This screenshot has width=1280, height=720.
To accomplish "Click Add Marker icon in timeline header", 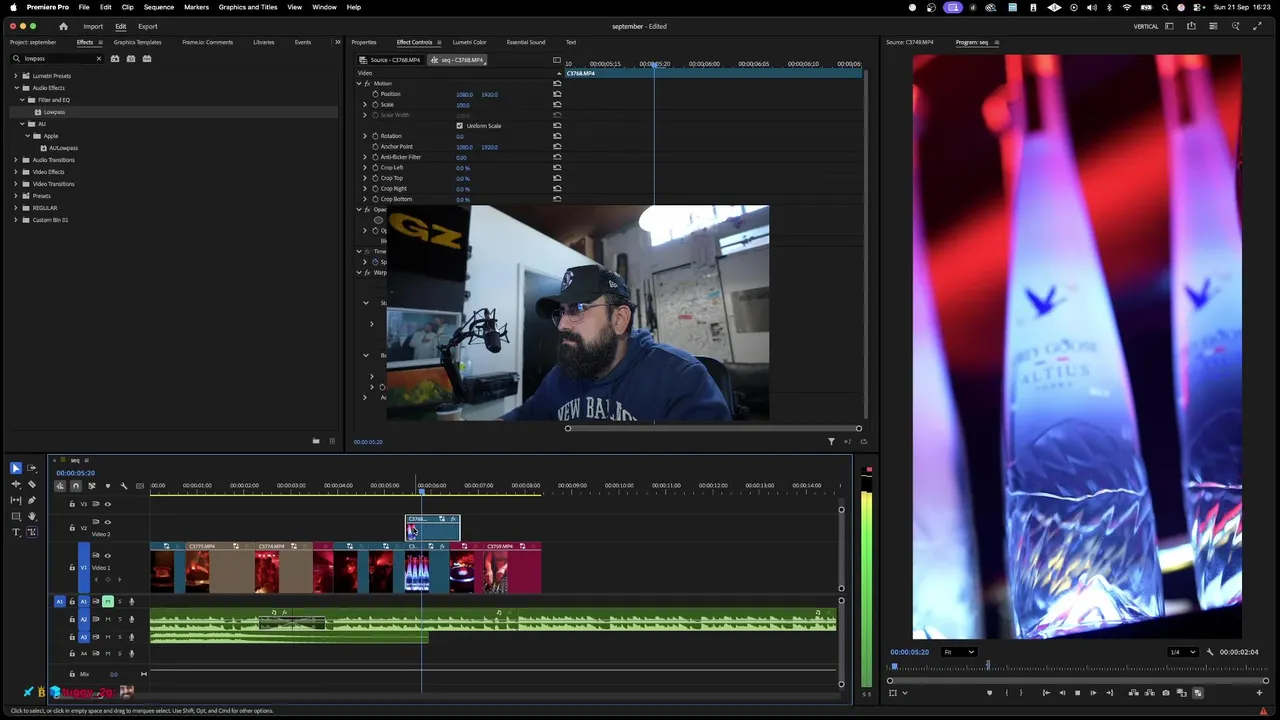I will [108, 486].
